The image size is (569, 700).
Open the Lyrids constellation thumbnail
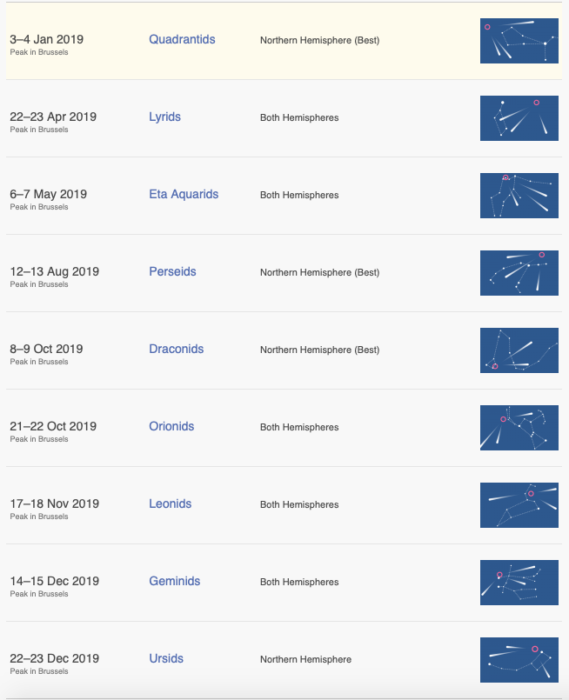pos(519,118)
